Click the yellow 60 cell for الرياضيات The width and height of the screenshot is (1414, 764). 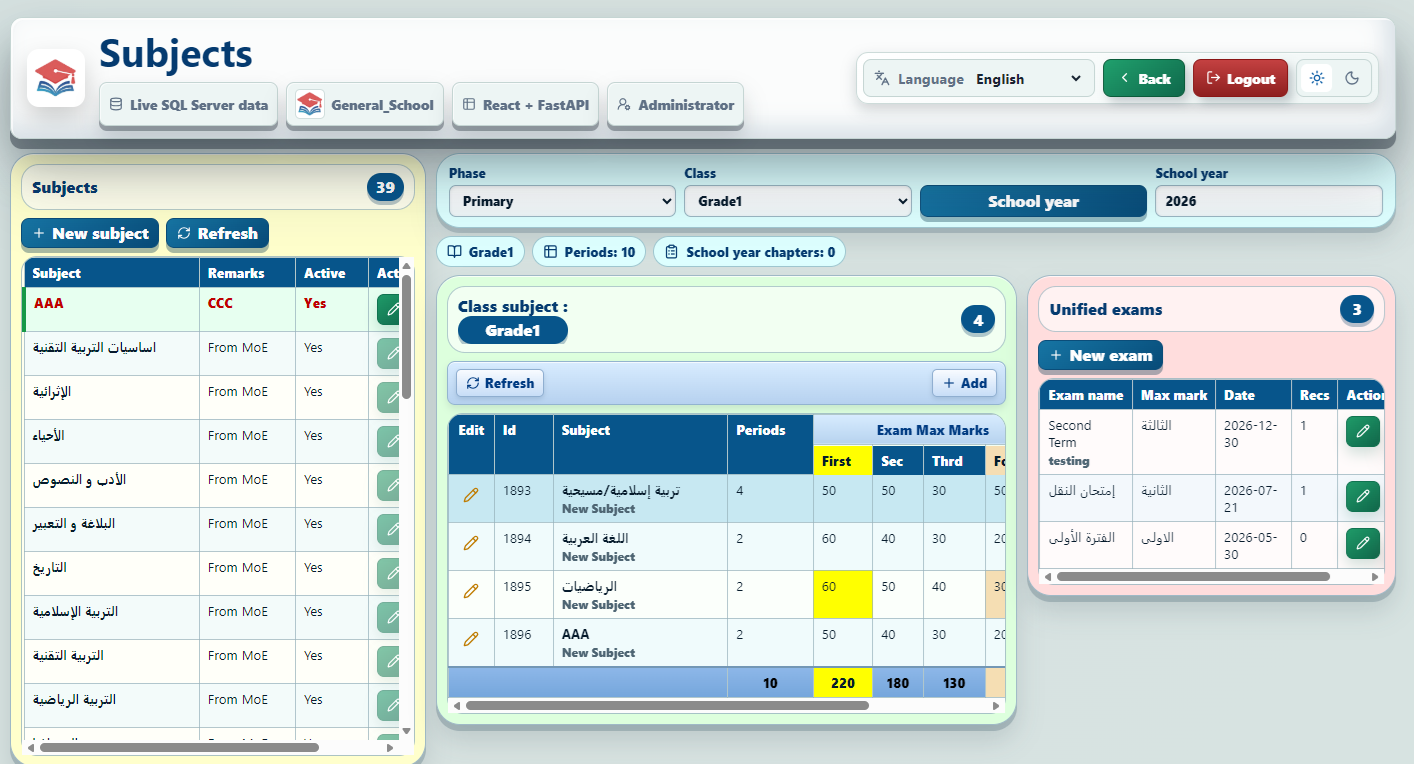click(843, 594)
